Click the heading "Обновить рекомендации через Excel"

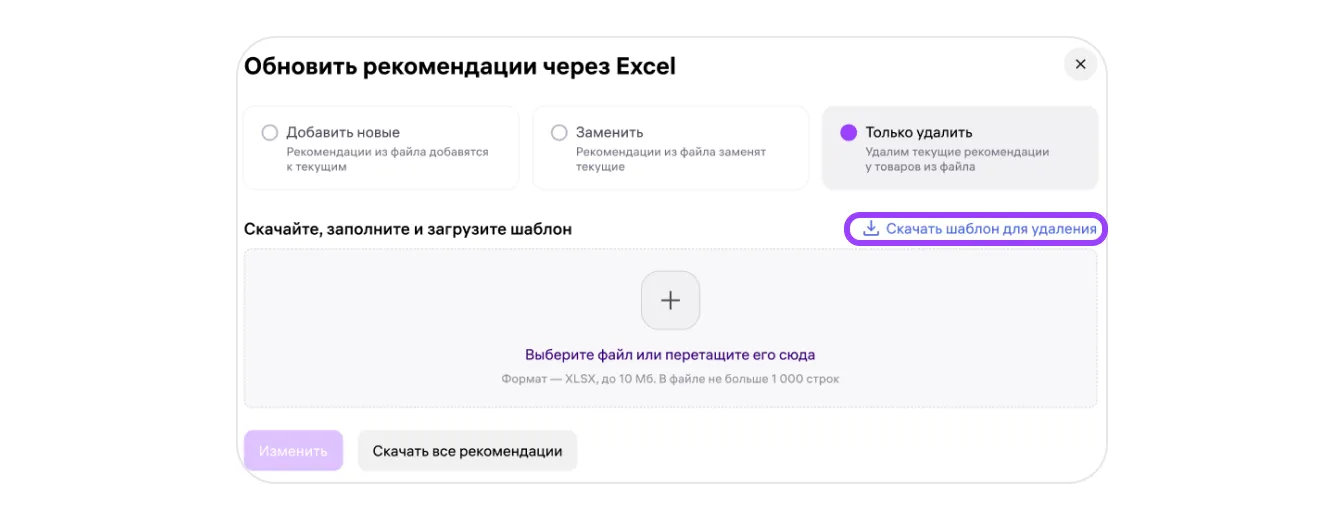coord(460,67)
